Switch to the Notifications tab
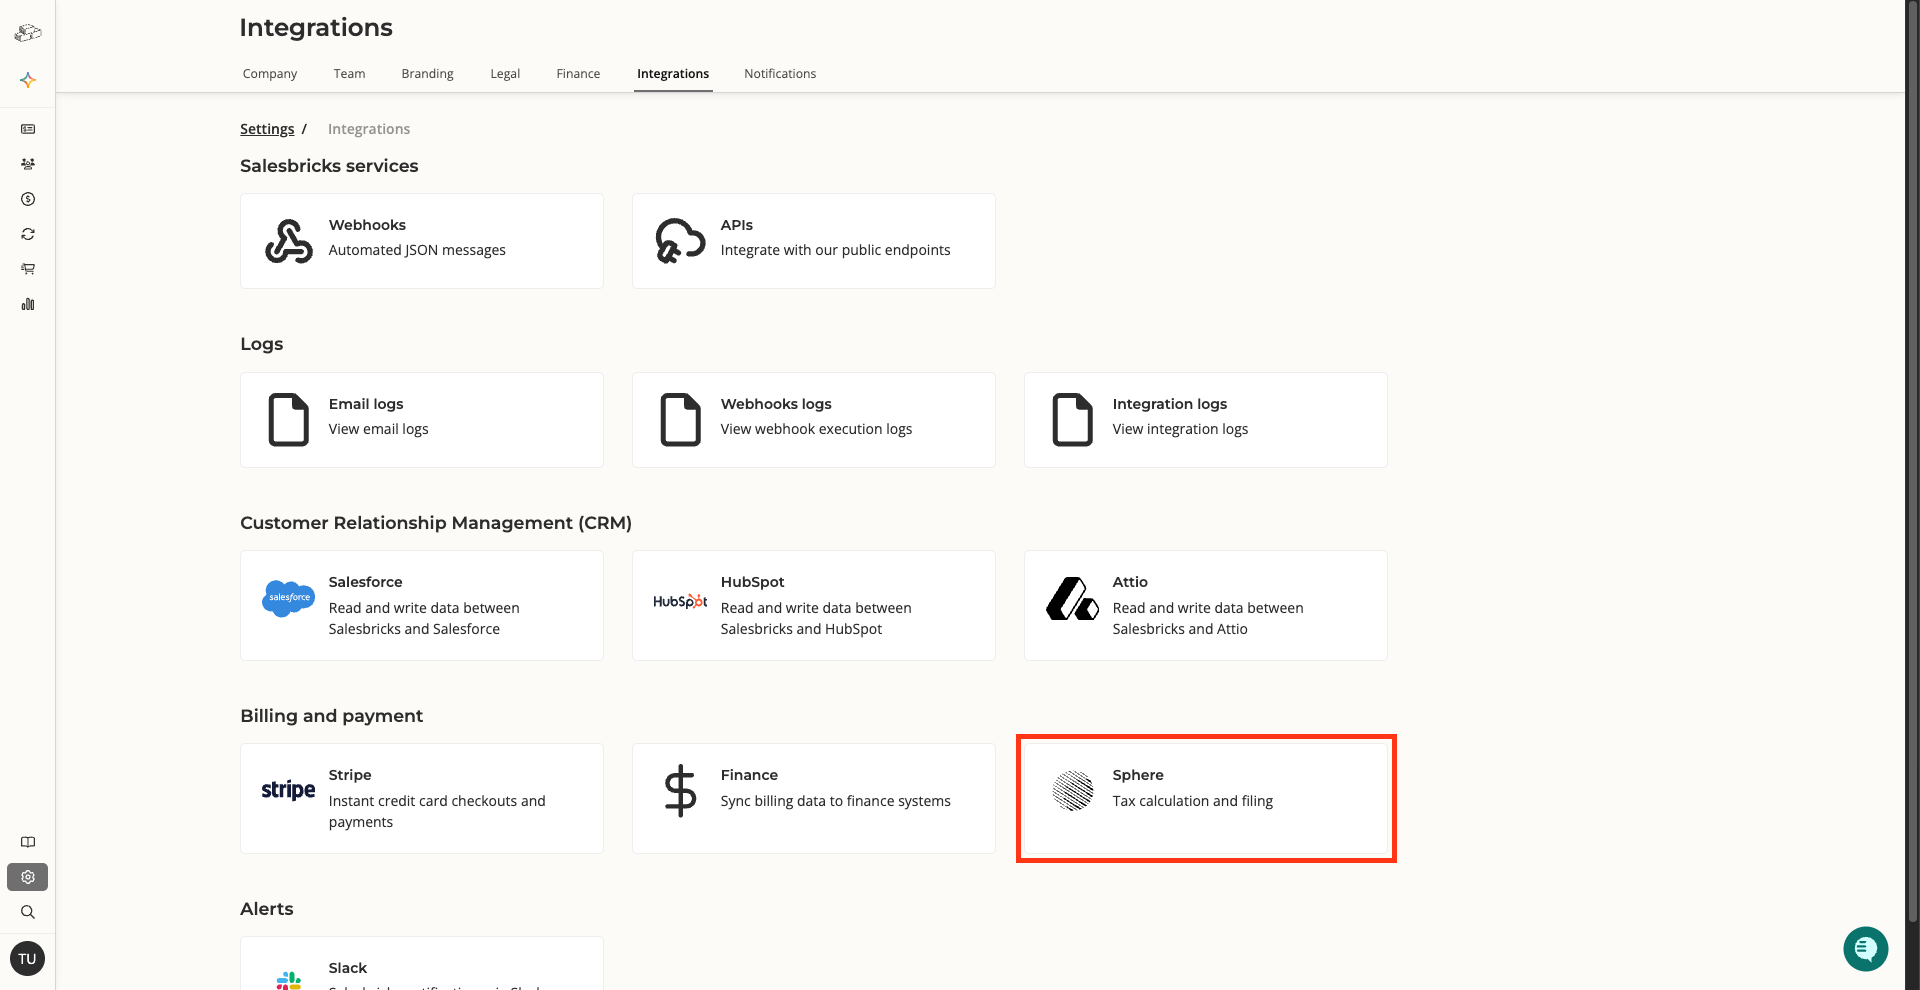This screenshot has width=1920, height=990. [779, 74]
